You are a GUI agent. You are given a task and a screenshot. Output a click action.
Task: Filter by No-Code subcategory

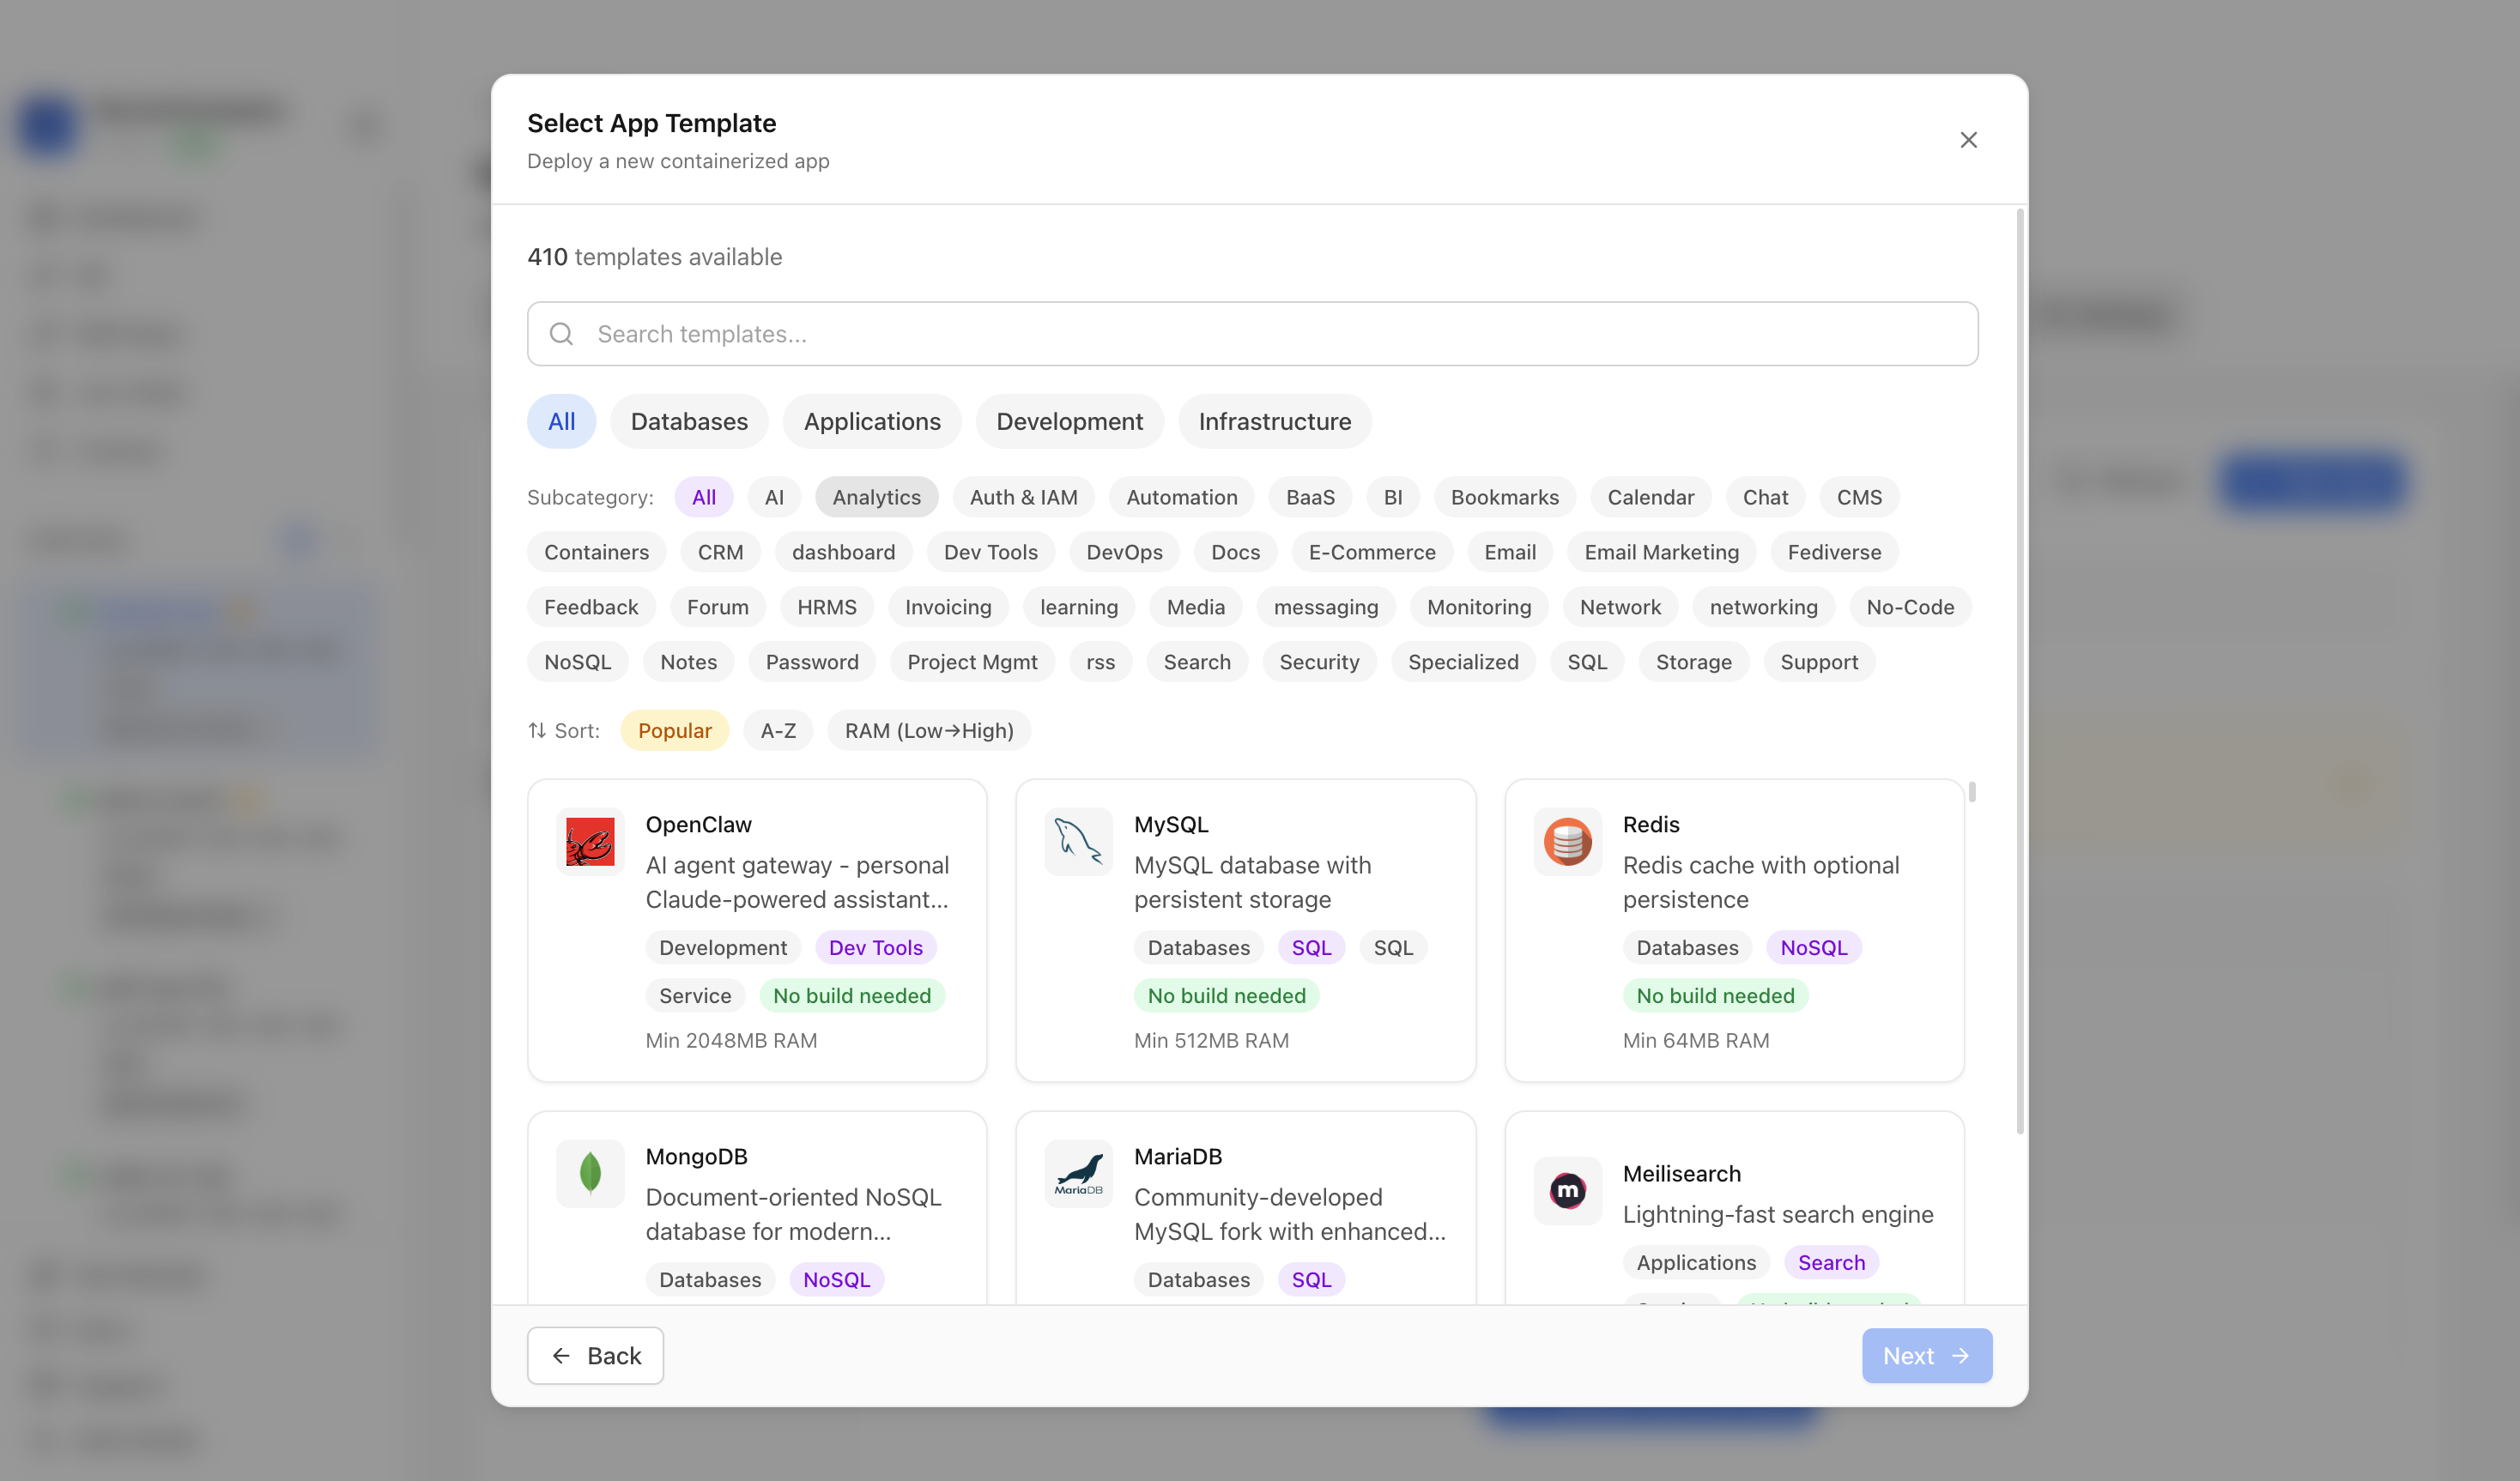coord(1910,607)
